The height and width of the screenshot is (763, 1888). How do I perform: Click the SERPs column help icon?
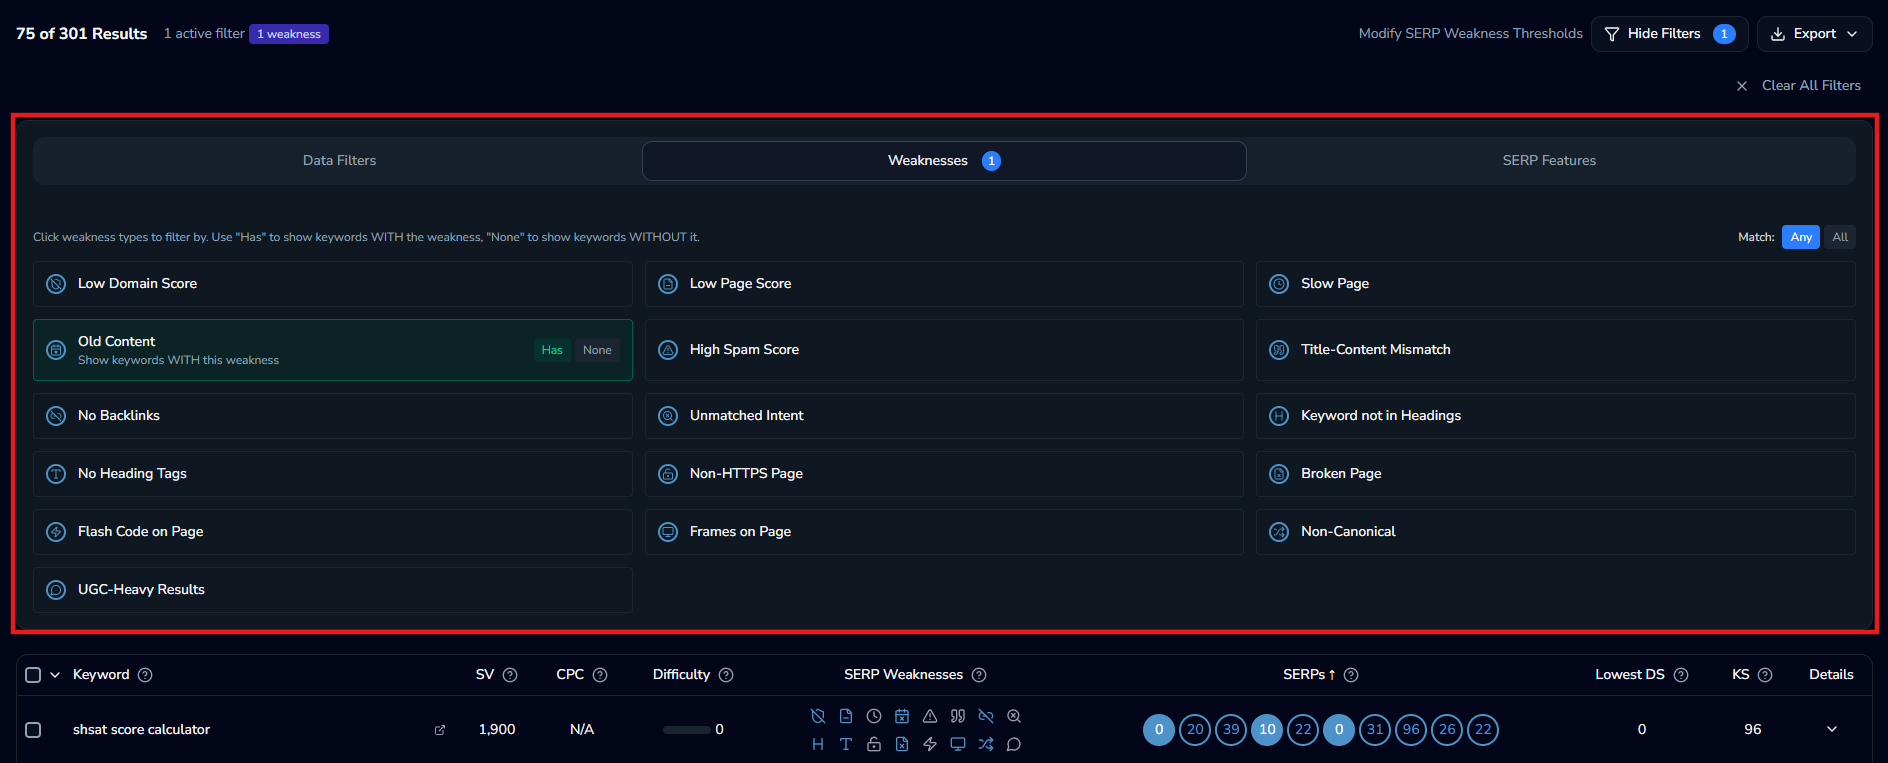tap(1351, 675)
